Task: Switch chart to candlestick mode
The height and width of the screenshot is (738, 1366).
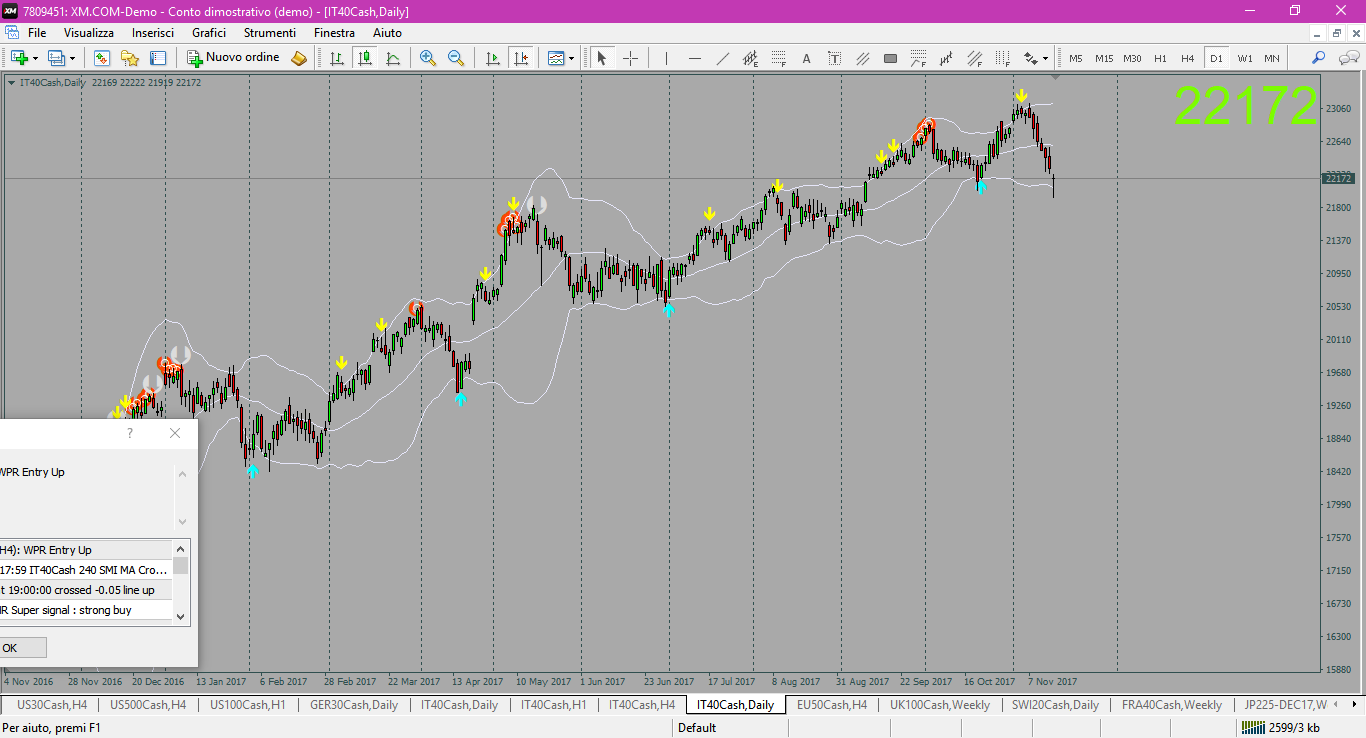Action: [365, 58]
